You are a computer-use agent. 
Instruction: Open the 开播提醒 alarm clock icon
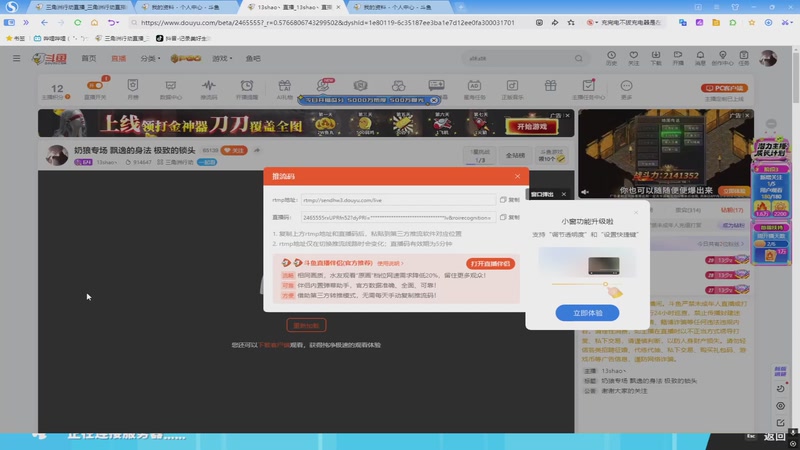click(x=247, y=89)
